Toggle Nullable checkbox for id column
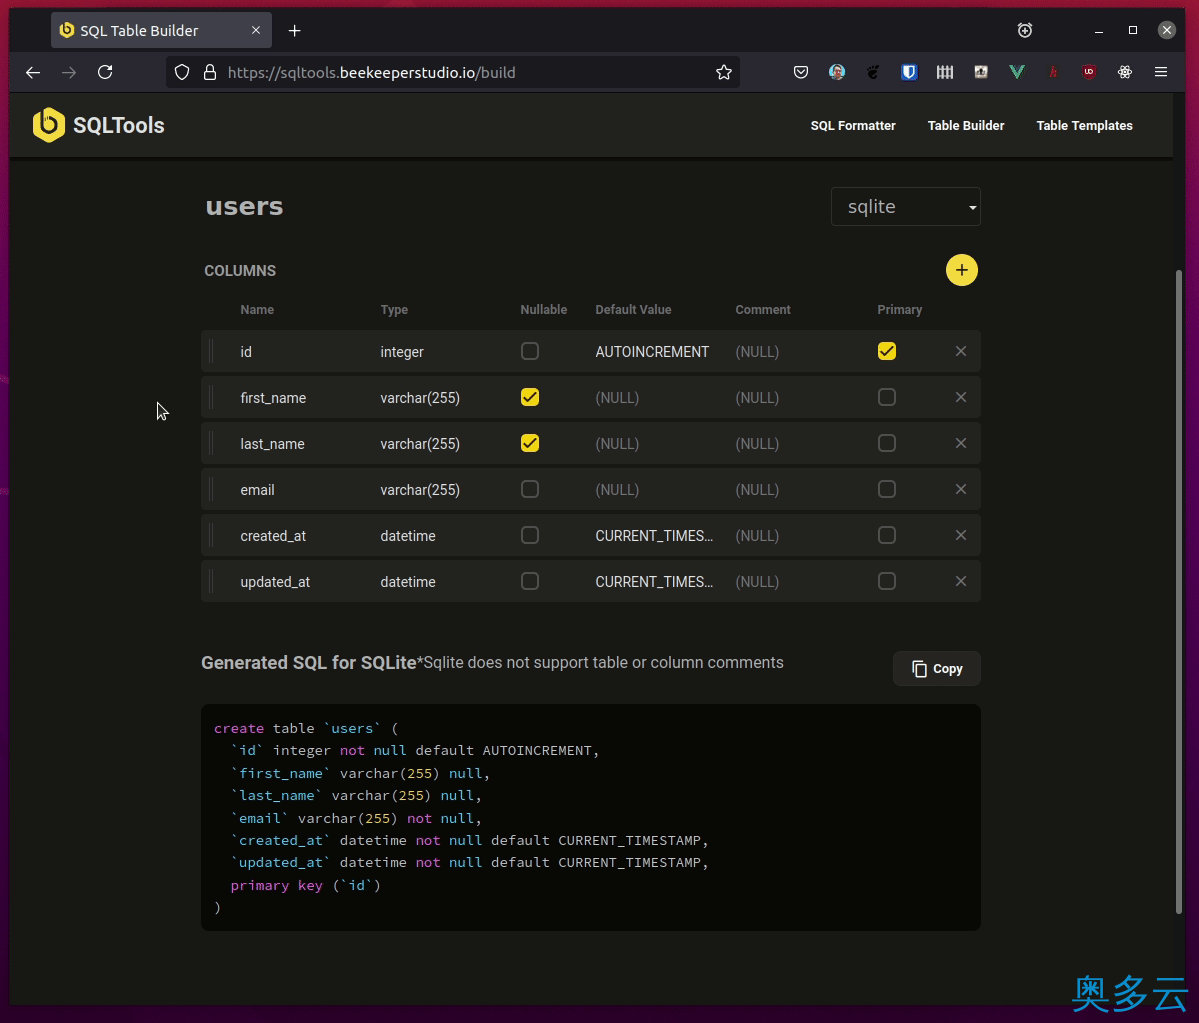Viewport: 1199px width, 1023px height. 530,351
